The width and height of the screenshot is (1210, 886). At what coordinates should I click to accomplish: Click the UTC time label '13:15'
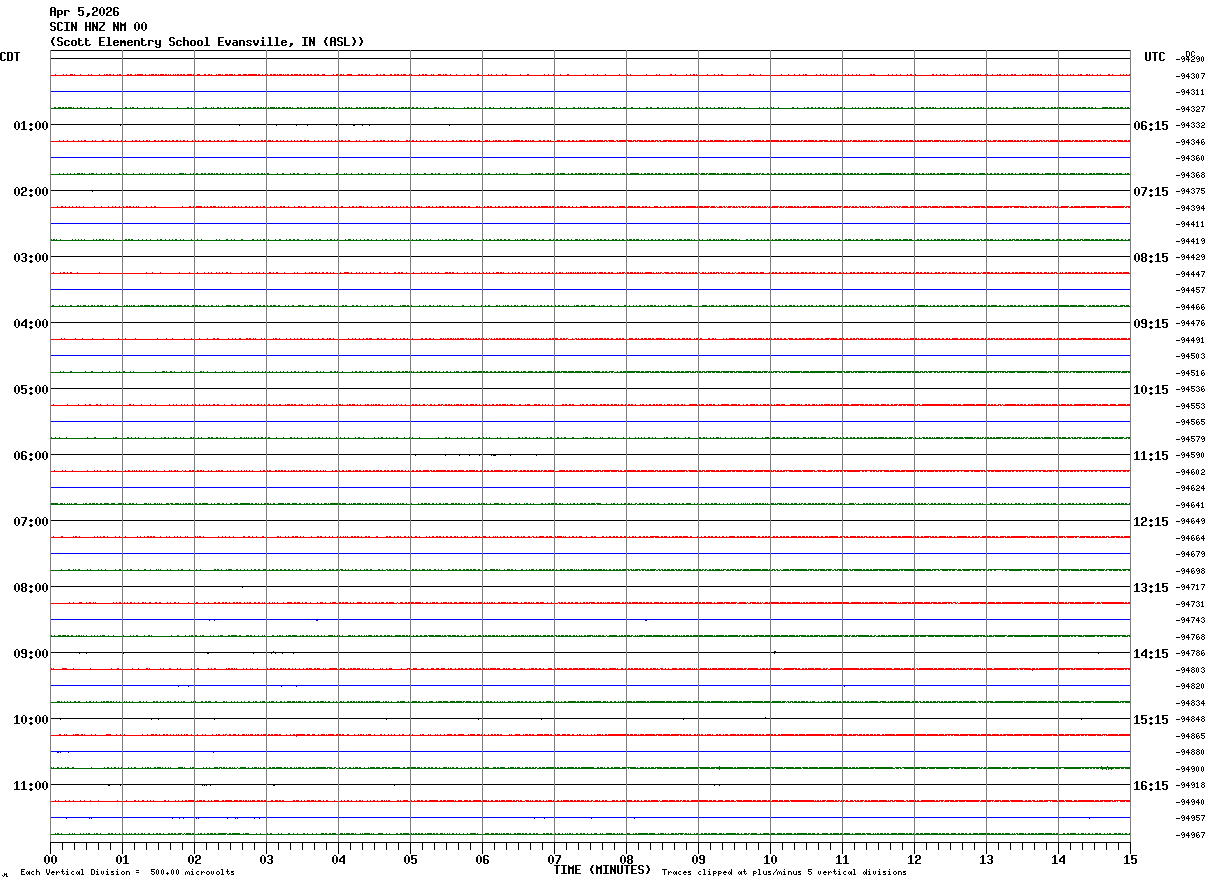click(1151, 588)
